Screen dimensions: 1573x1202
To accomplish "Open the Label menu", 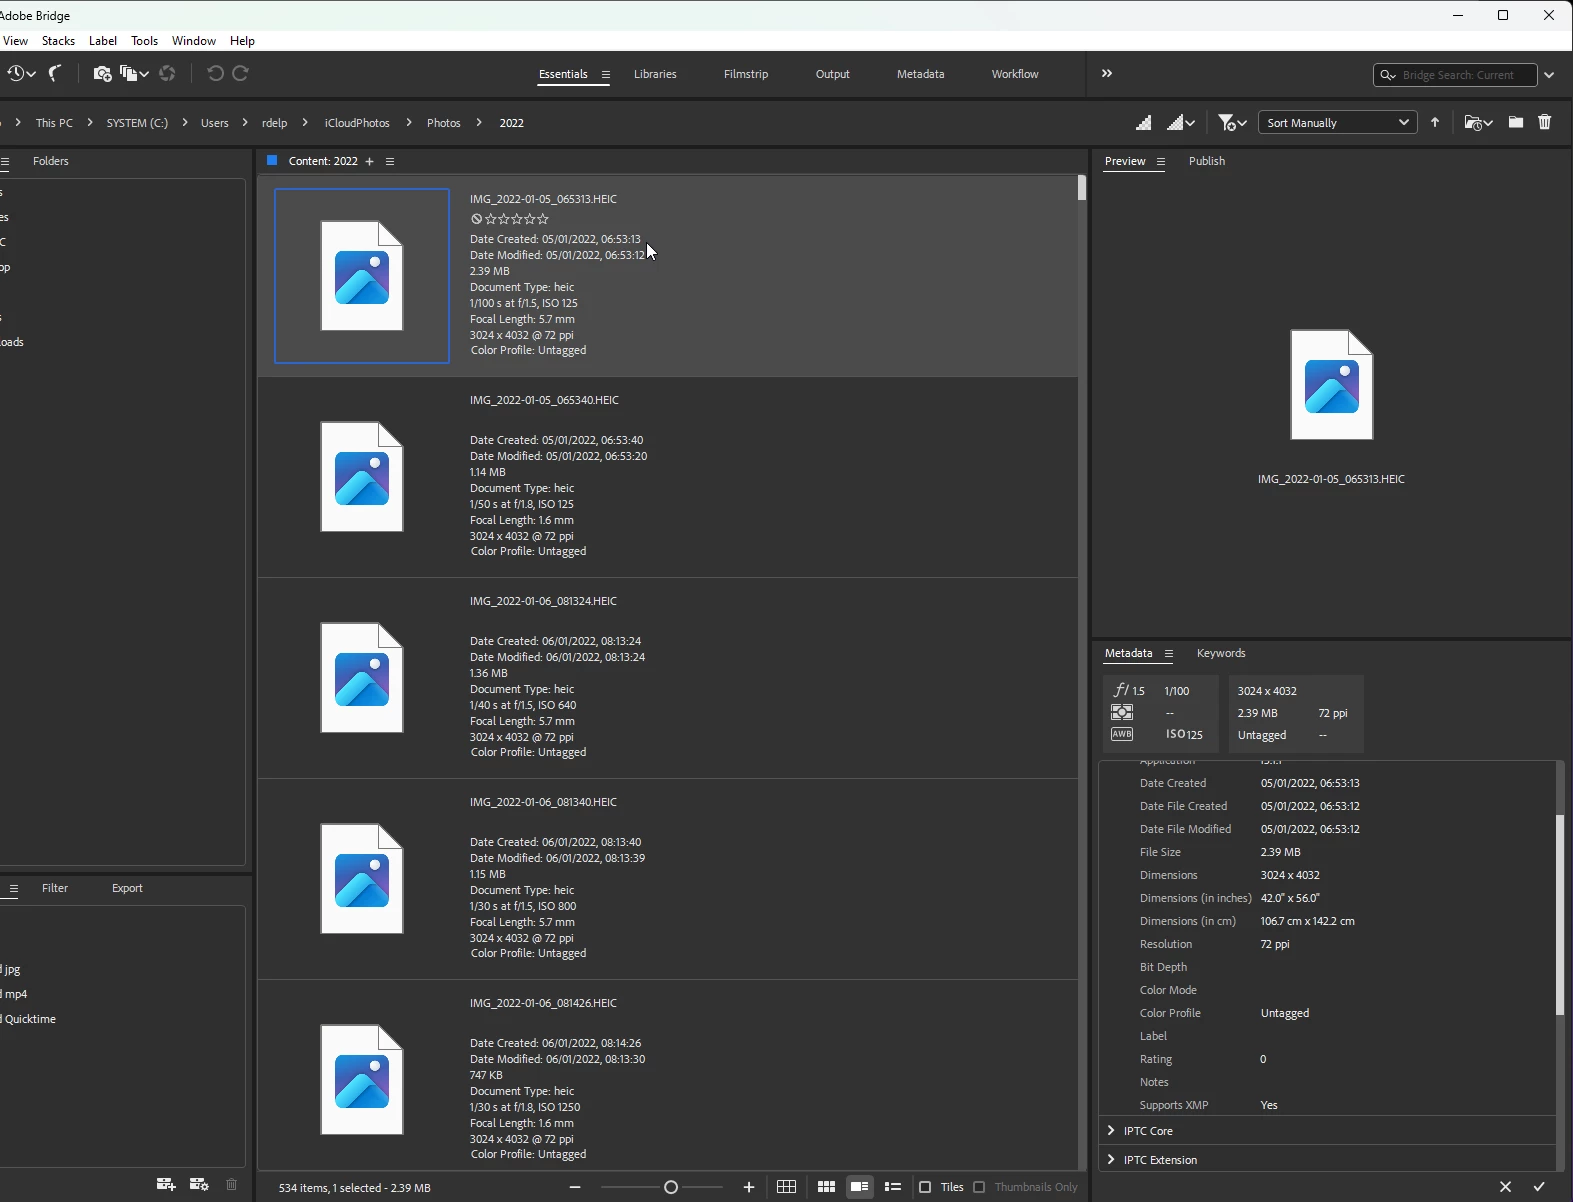I will tap(103, 41).
